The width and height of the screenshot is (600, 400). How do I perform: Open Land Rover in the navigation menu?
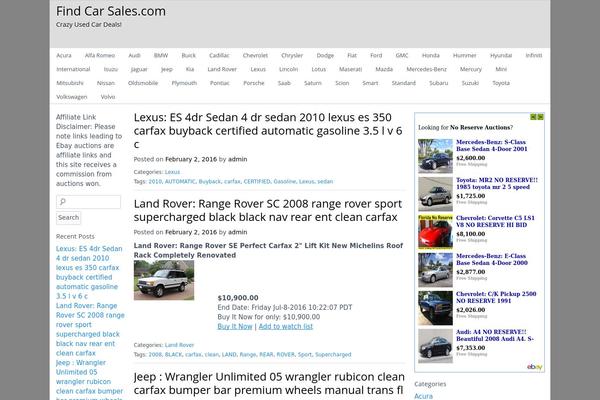coord(222,69)
